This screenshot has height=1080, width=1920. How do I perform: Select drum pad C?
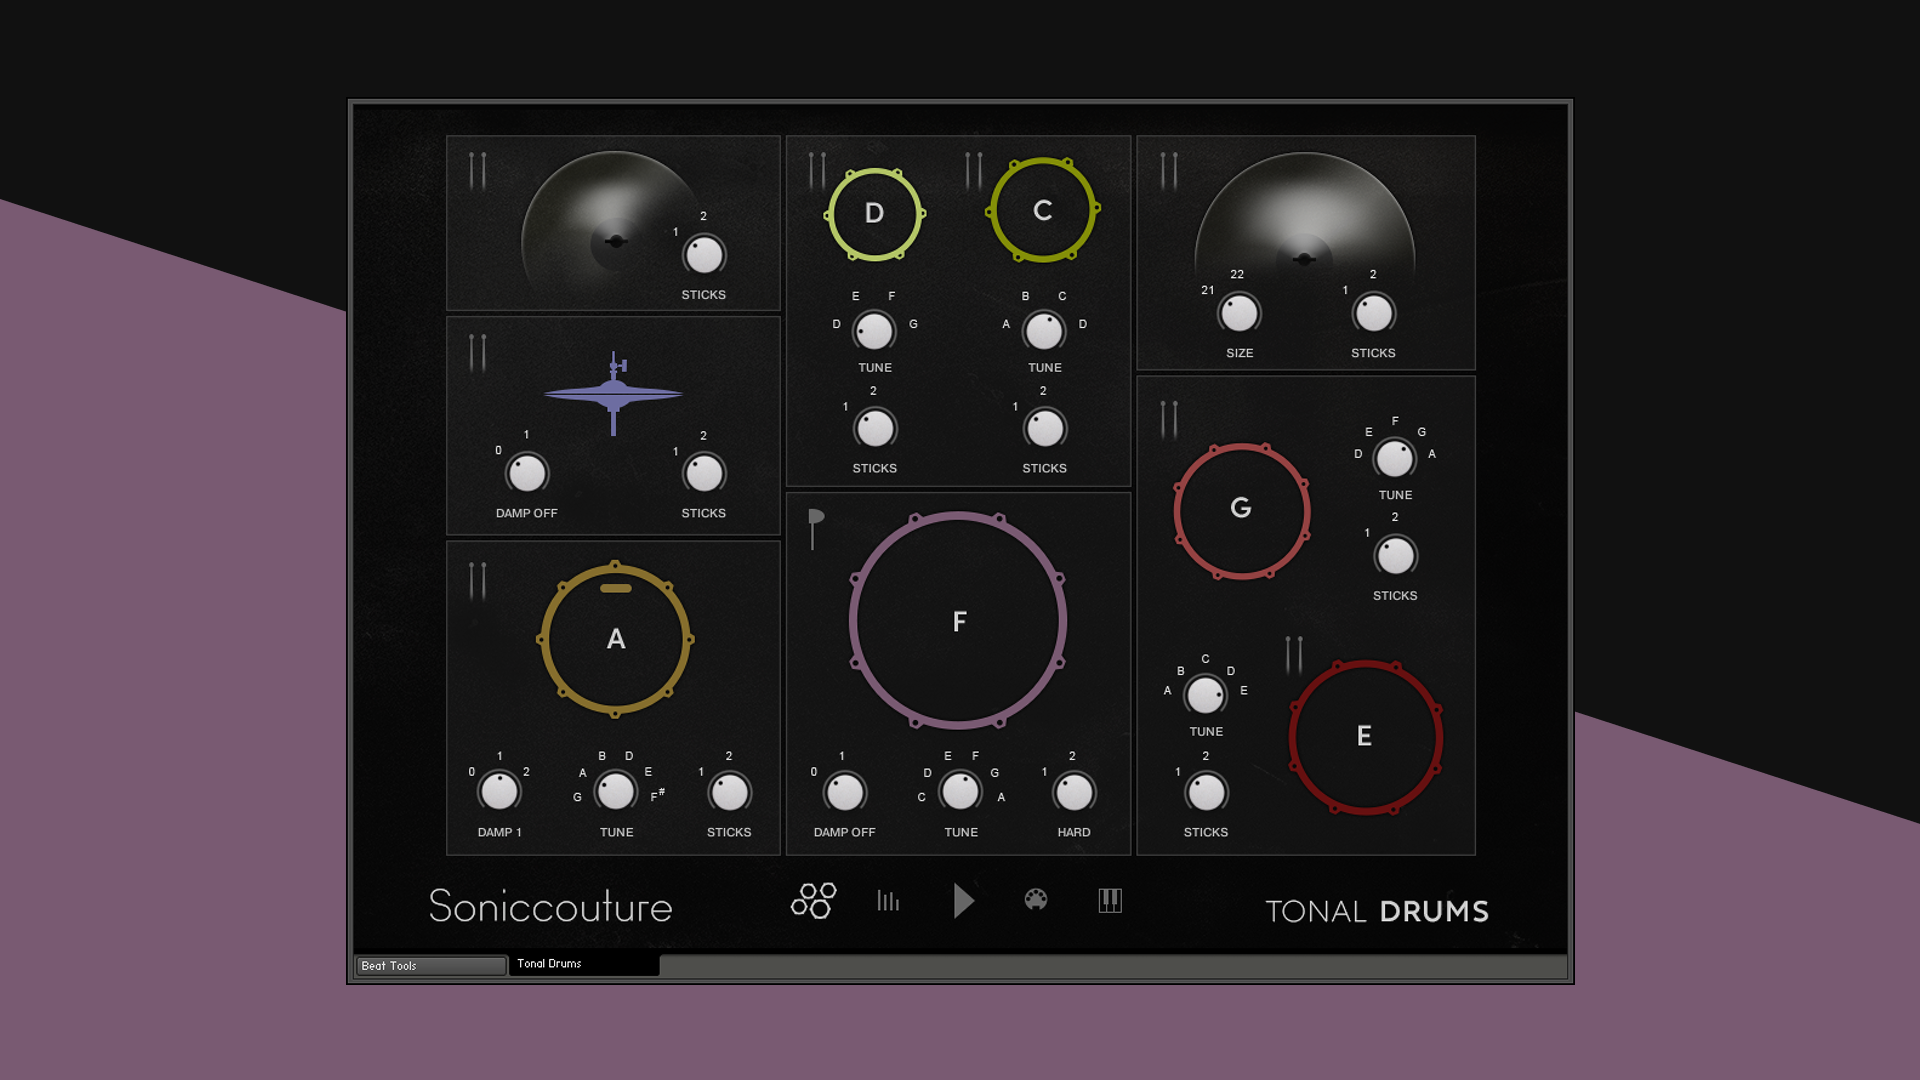point(1044,209)
